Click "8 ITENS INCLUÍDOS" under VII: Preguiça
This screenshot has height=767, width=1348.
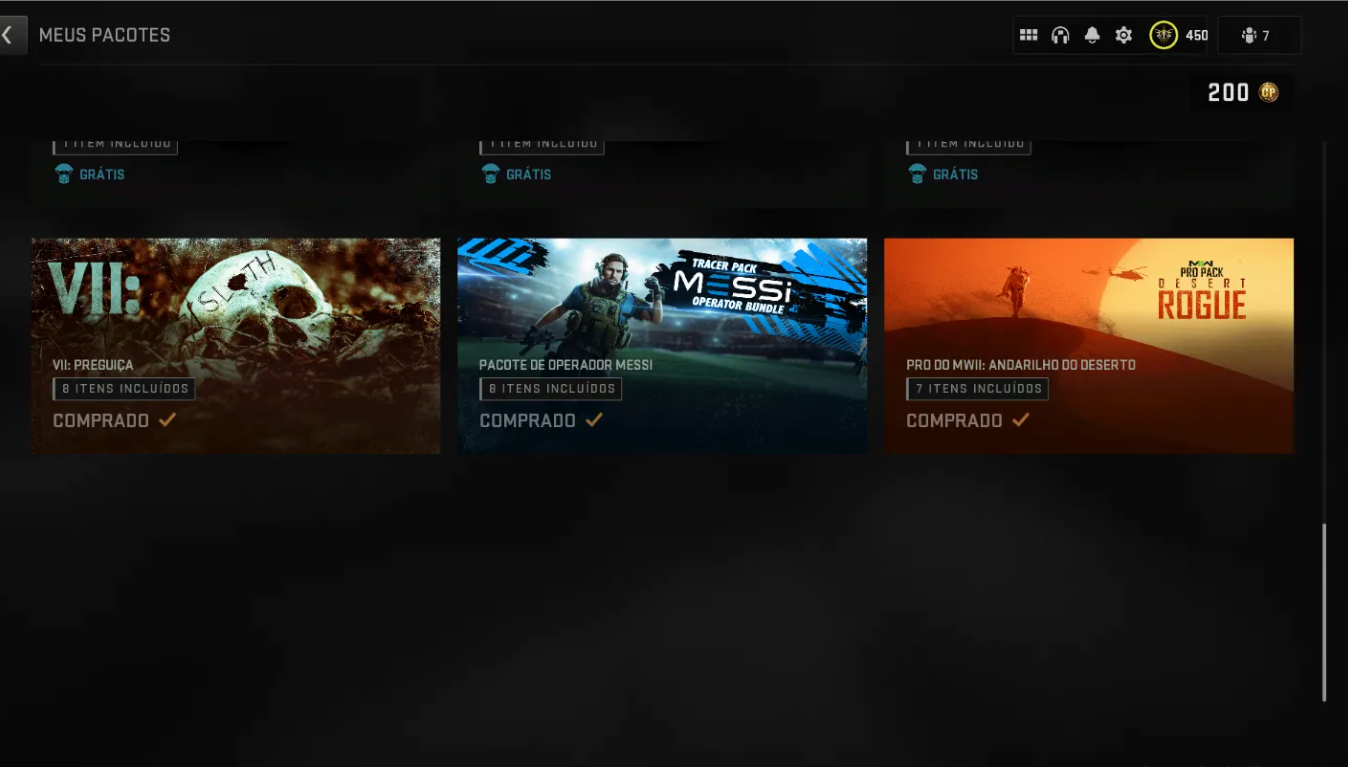124,389
